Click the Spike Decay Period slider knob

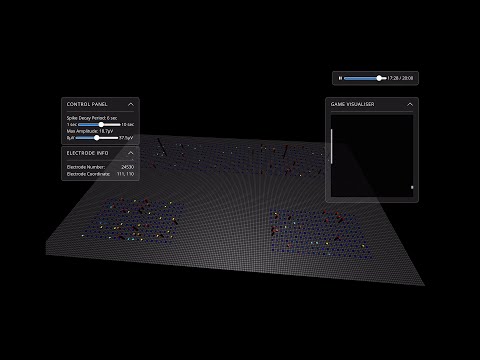pyautogui.click(x=101, y=124)
